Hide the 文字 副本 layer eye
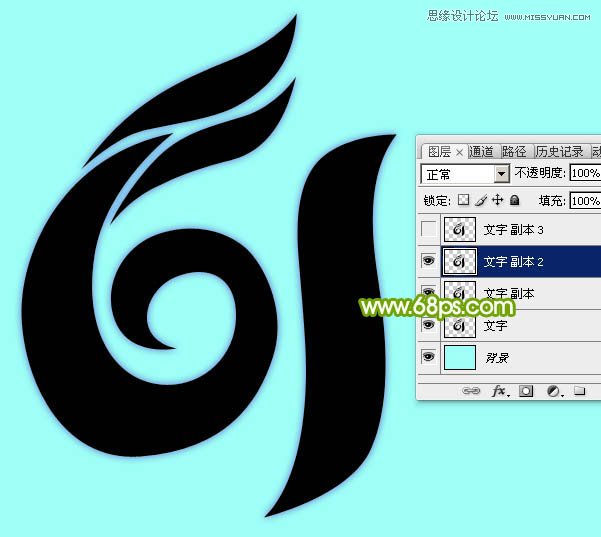This screenshot has width=601, height=537. point(429,292)
